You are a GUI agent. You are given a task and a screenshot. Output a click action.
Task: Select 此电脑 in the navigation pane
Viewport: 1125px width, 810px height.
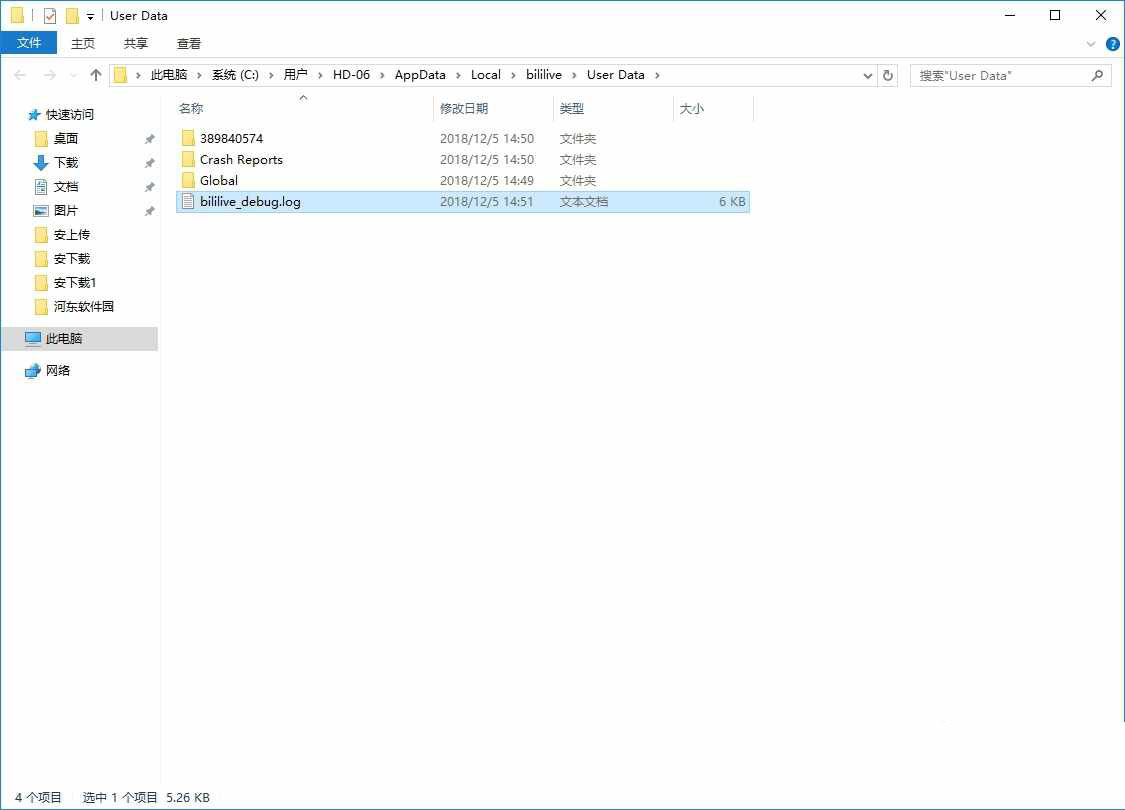pyautogui.click(x=64, y=339)
